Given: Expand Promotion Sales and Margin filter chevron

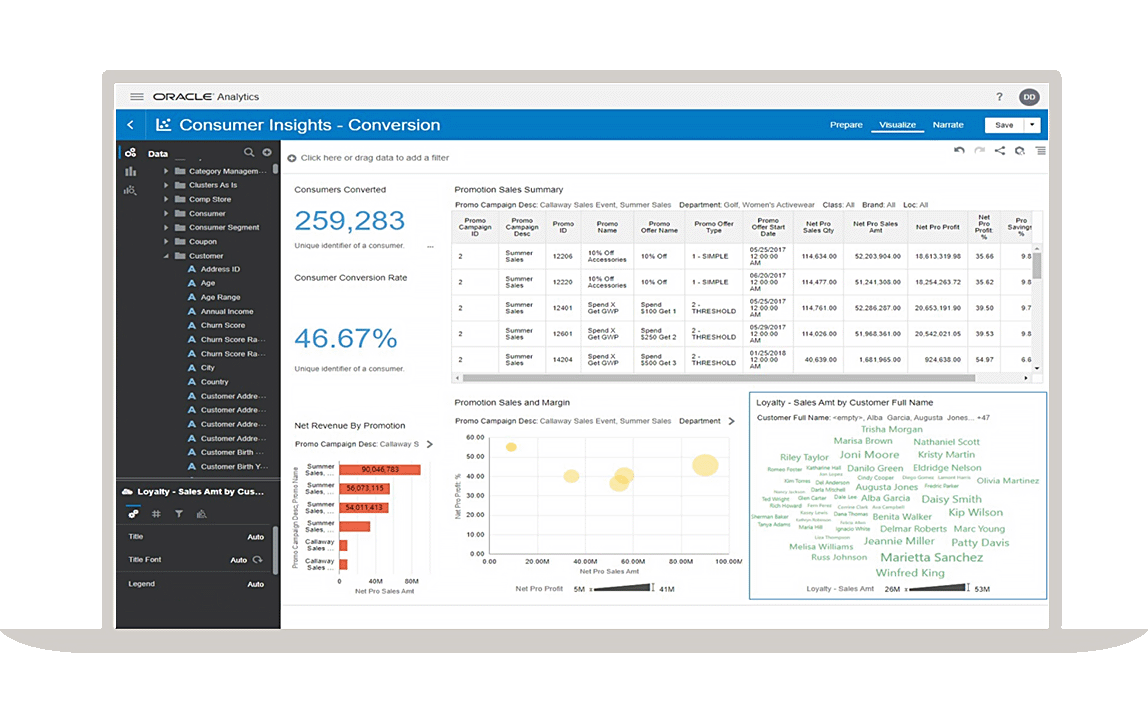Looking at the screenshot, I should 731,421.
